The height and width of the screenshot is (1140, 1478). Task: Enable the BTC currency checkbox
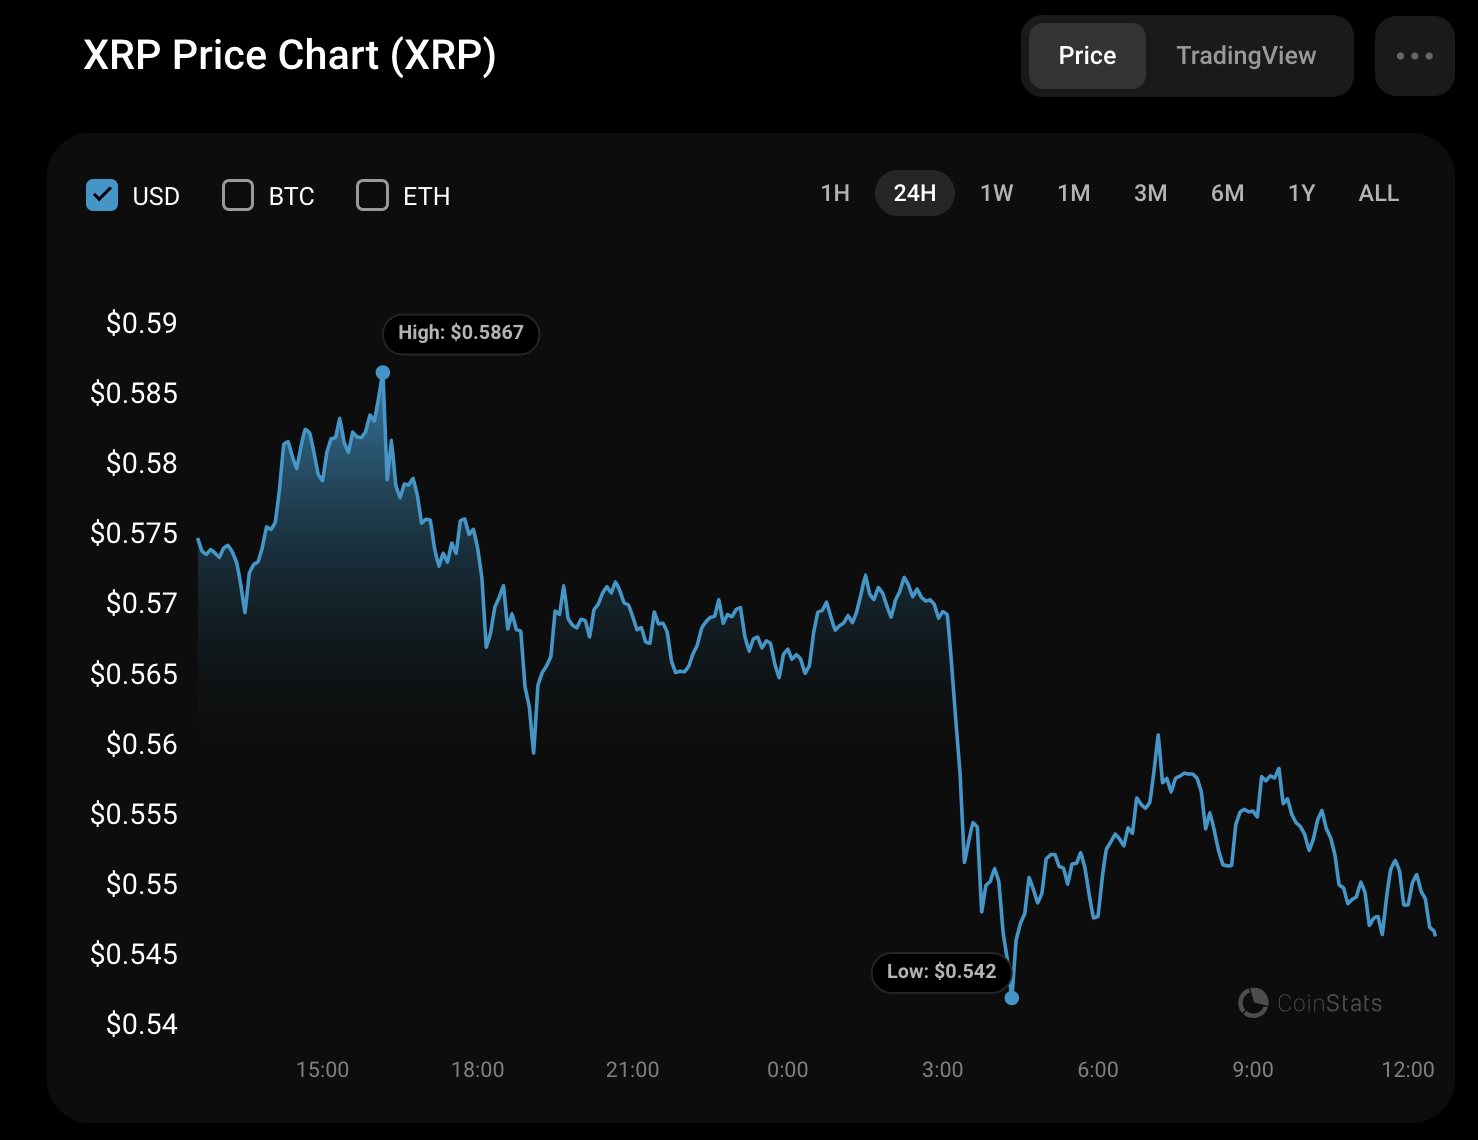coord(238,195)
